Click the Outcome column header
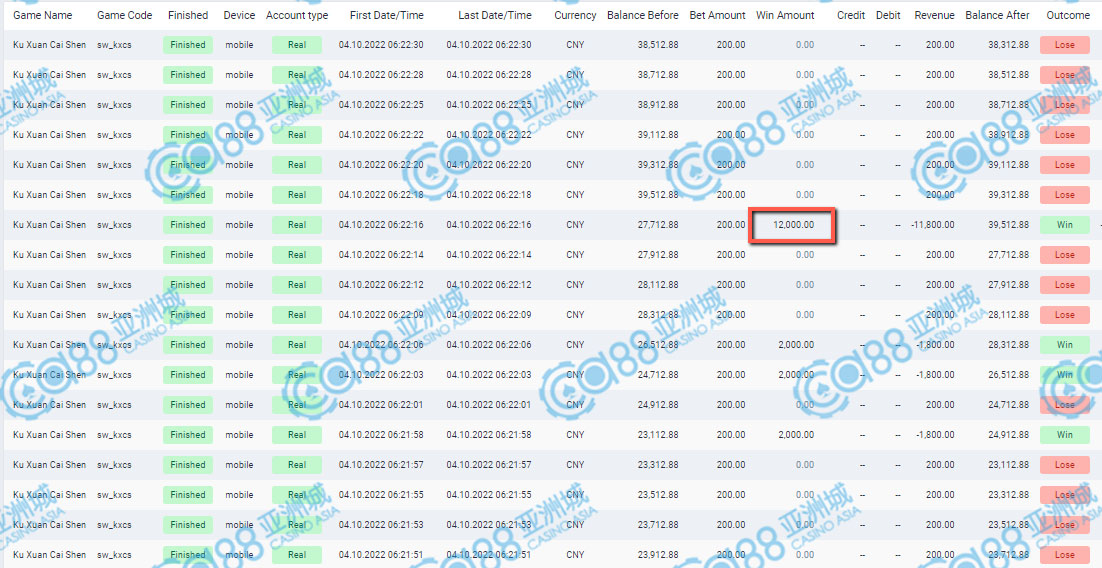Image resolution: width=1102 pixels, height=568 pixels. click(1068, 15)
